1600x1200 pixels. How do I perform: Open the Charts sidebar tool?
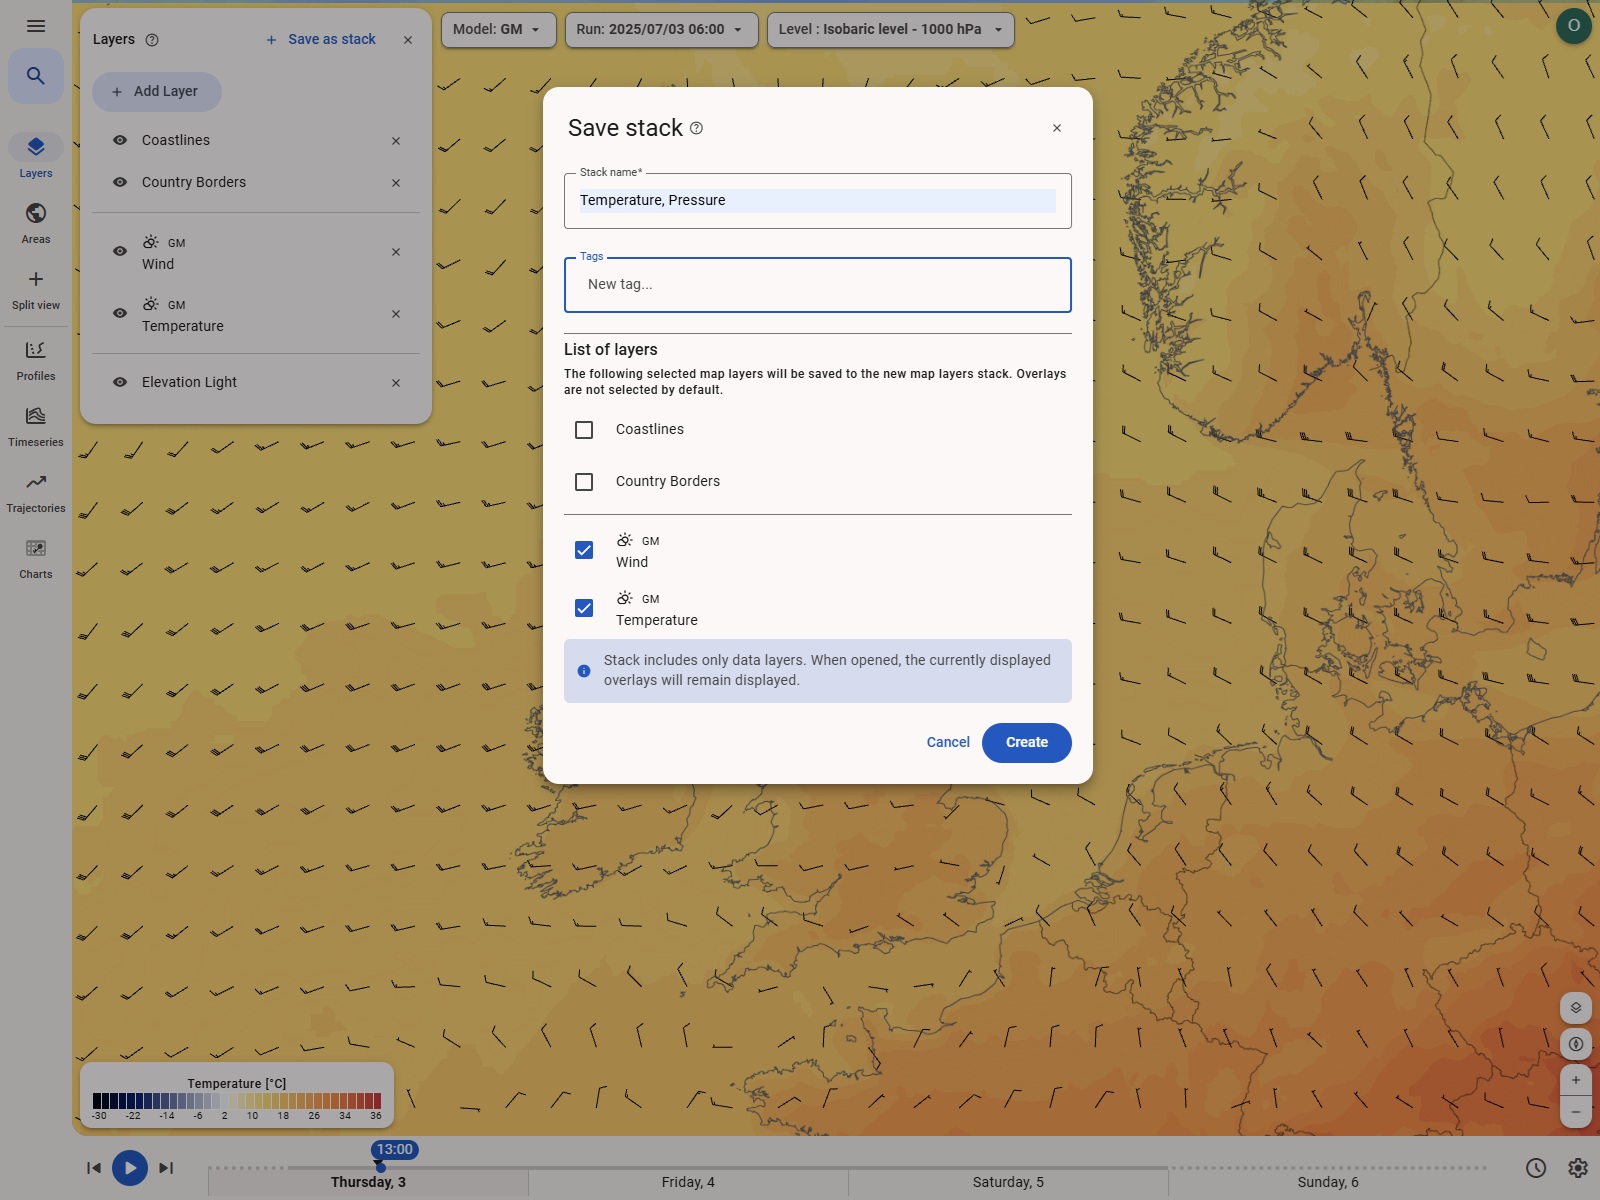click(x=36, y=558)
